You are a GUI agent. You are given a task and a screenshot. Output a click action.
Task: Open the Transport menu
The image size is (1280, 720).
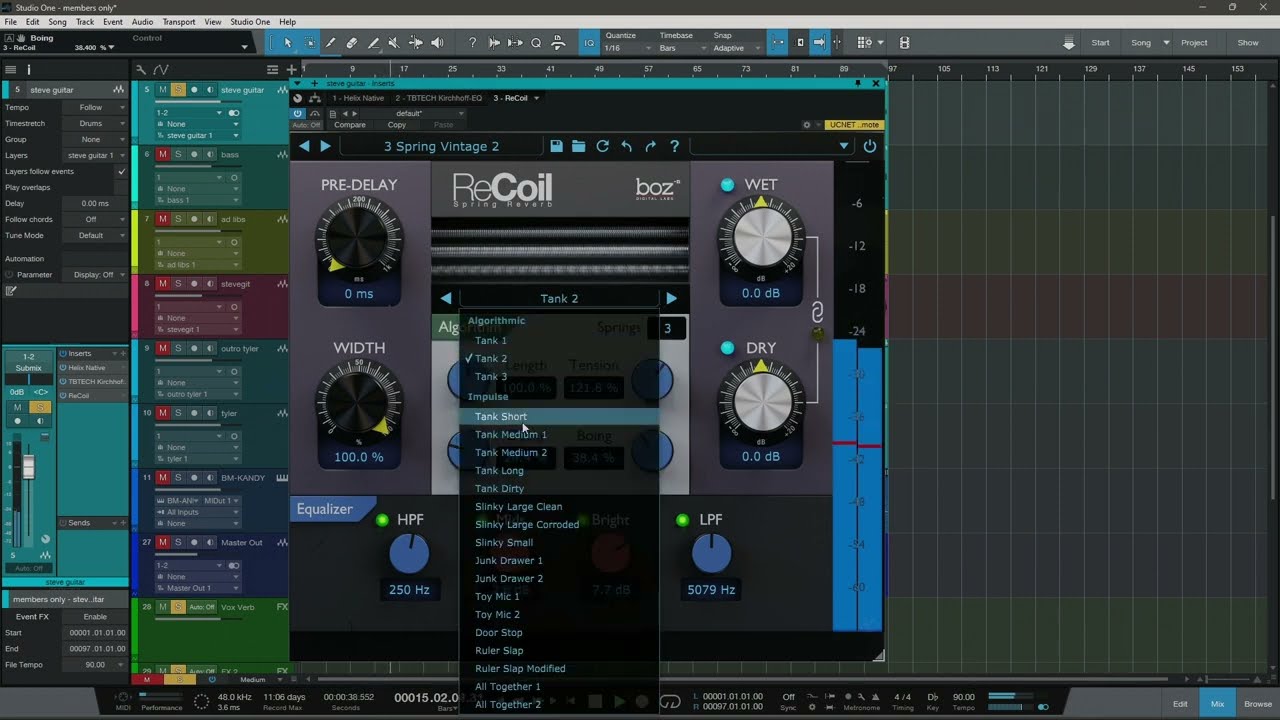tap(179, 22)
